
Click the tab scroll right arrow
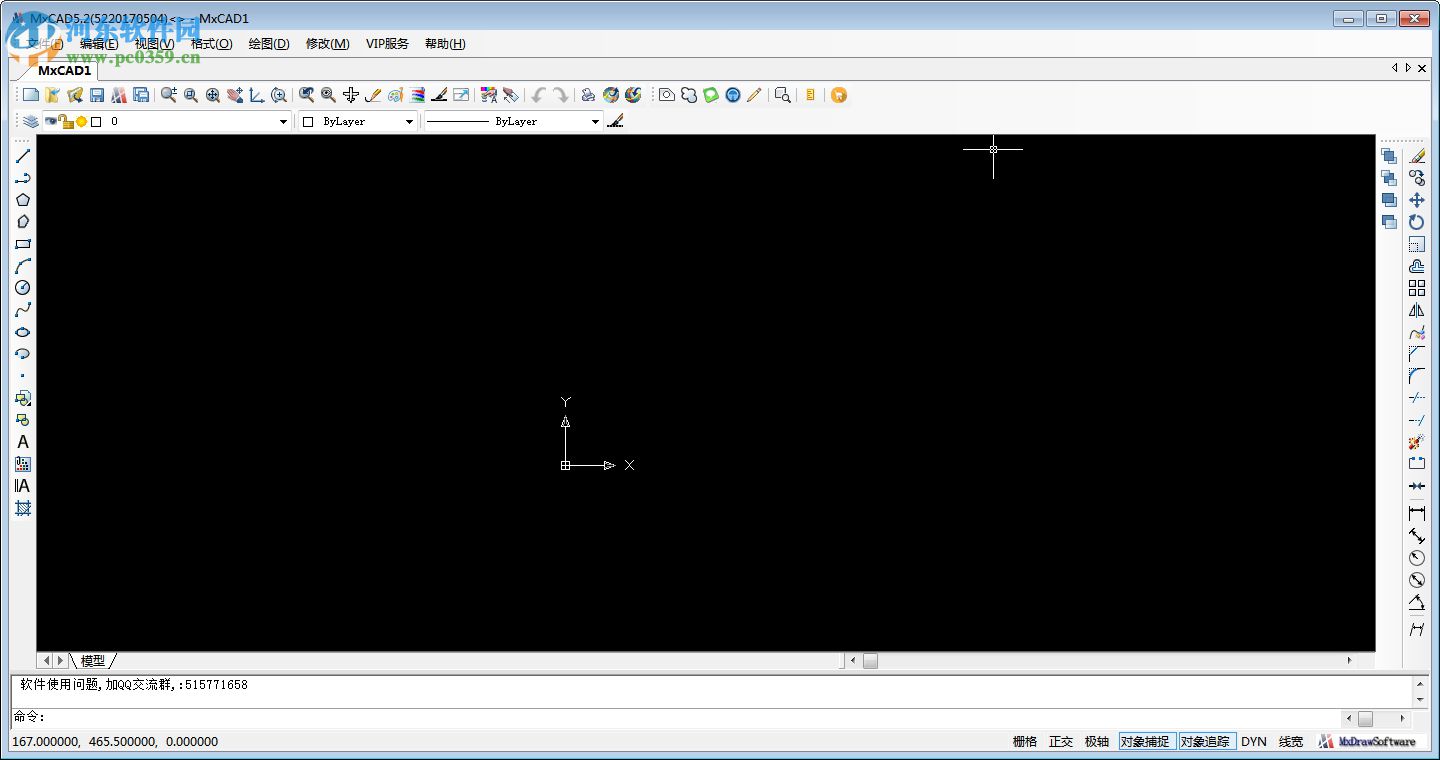(1409, 68)
